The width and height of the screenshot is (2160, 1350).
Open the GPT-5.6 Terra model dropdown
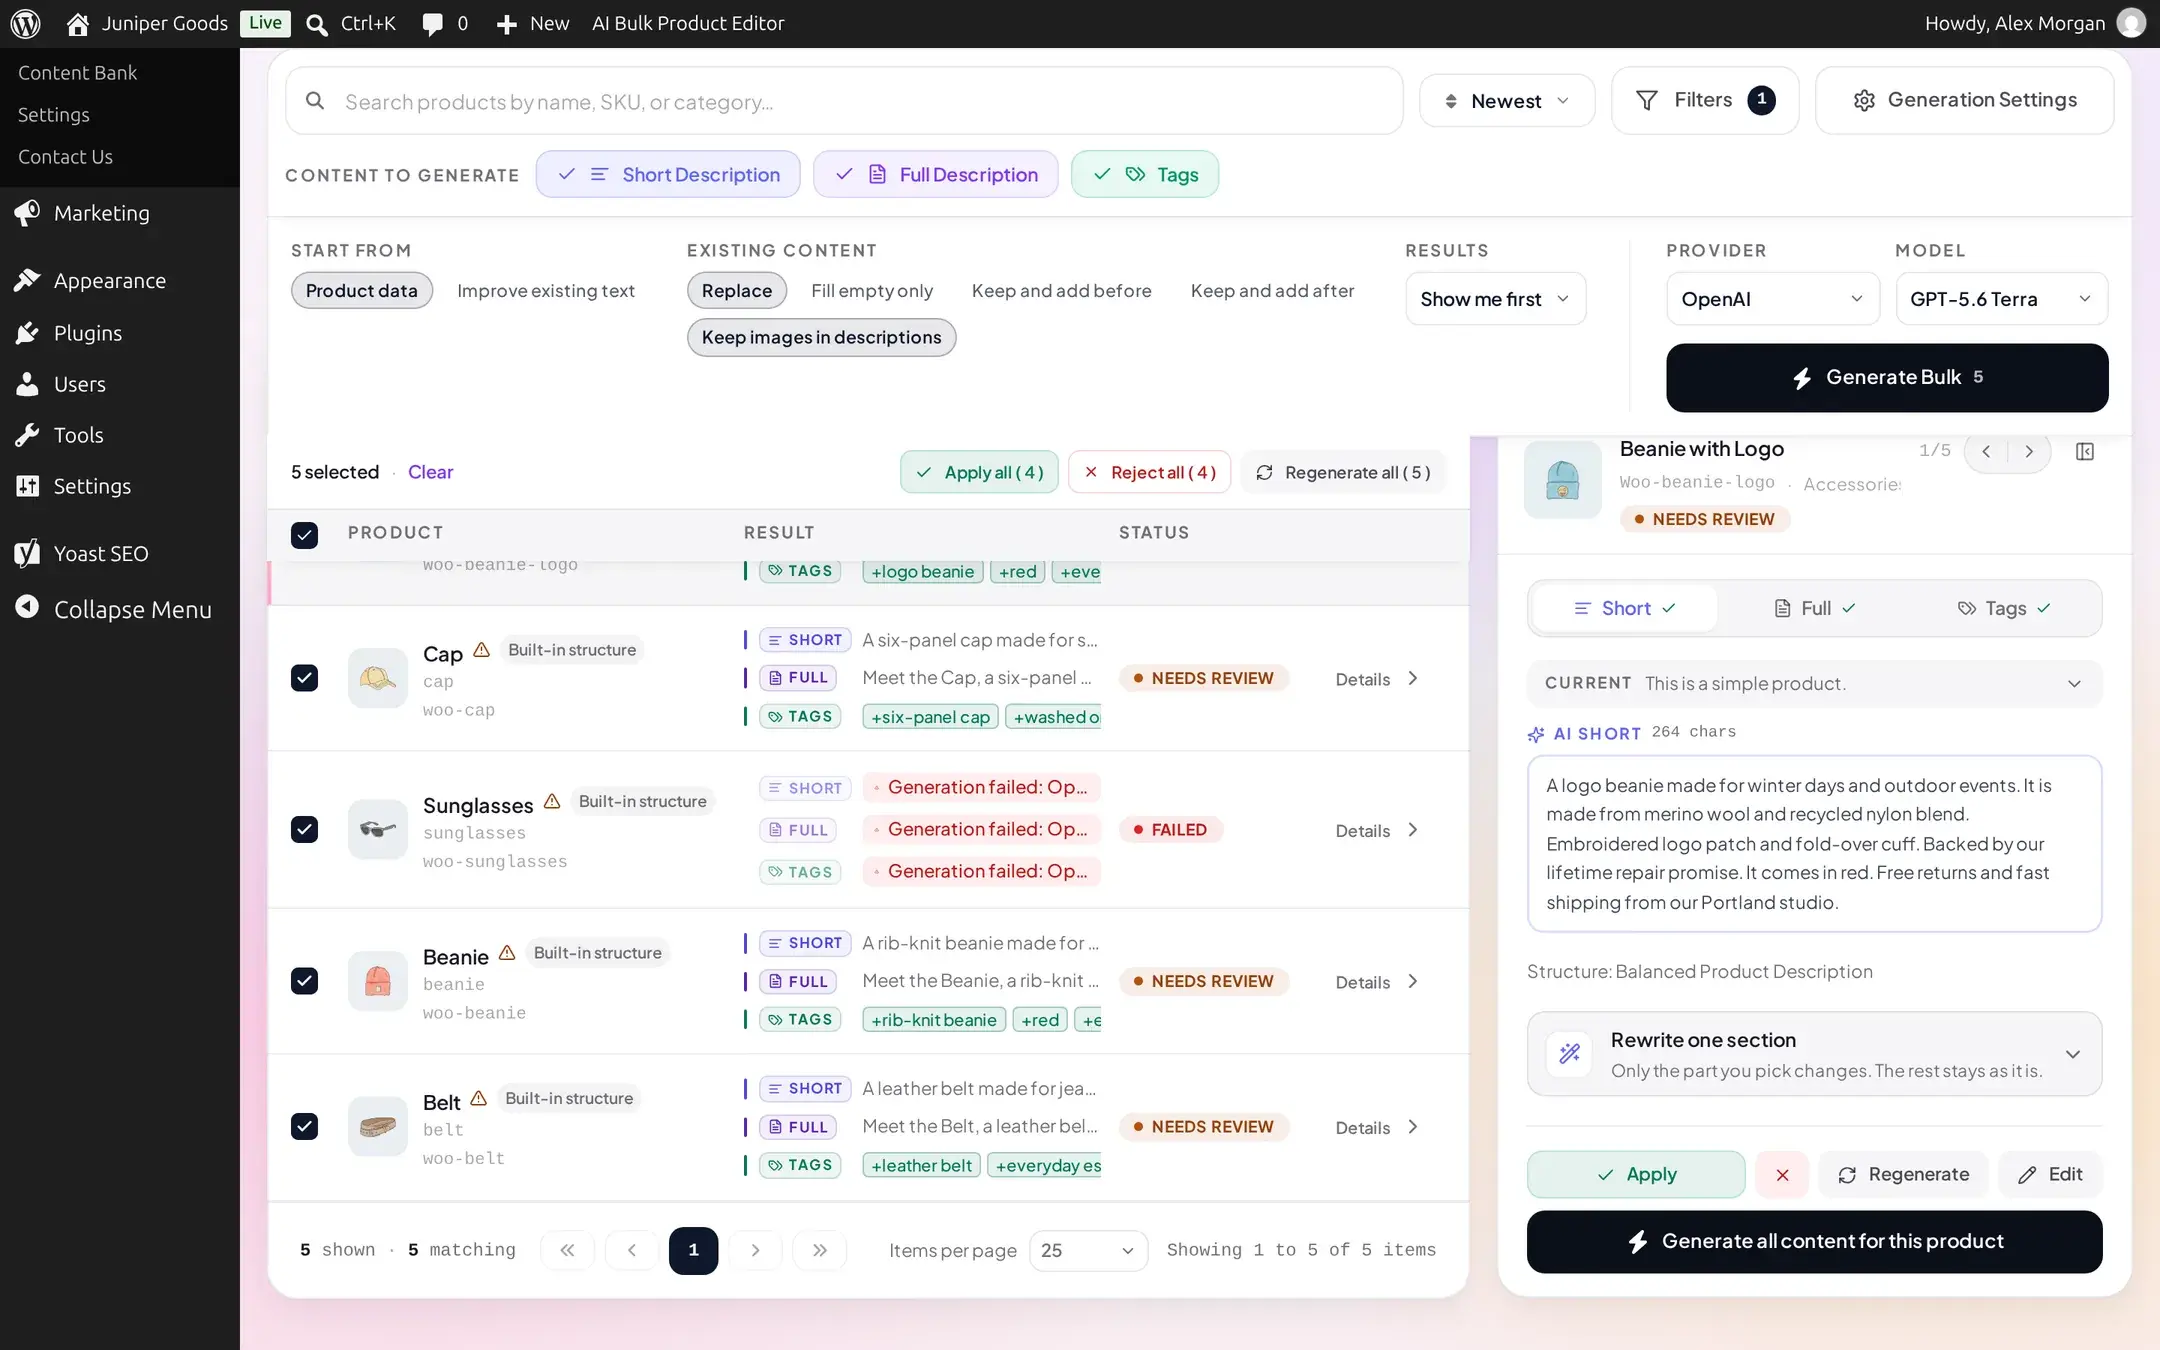[x=2002, y=299]
